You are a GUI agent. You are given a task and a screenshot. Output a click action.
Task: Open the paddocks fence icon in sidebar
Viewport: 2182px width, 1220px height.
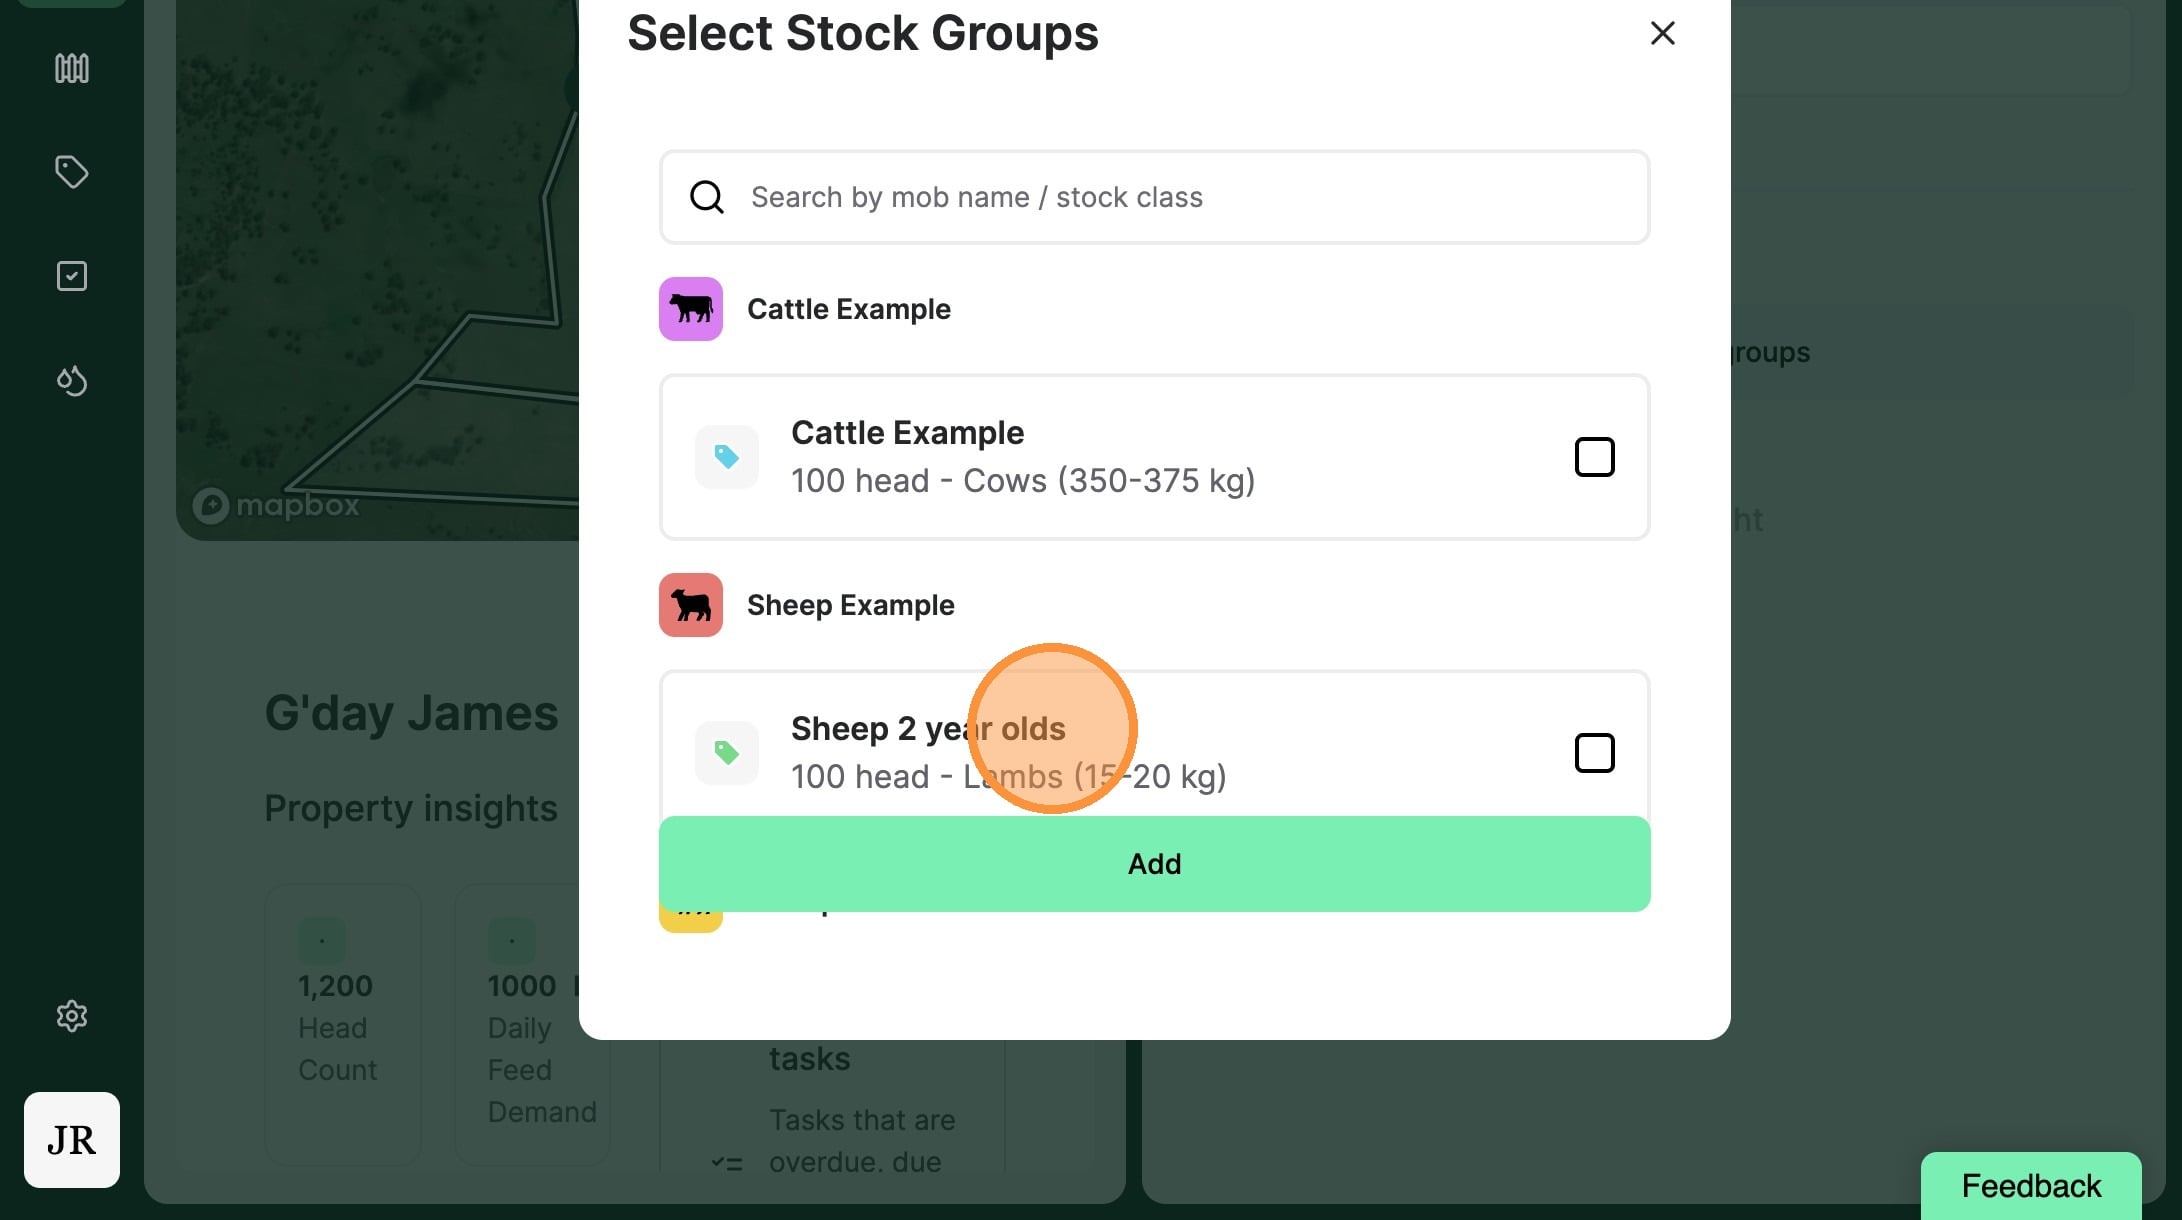coord(71,68)
